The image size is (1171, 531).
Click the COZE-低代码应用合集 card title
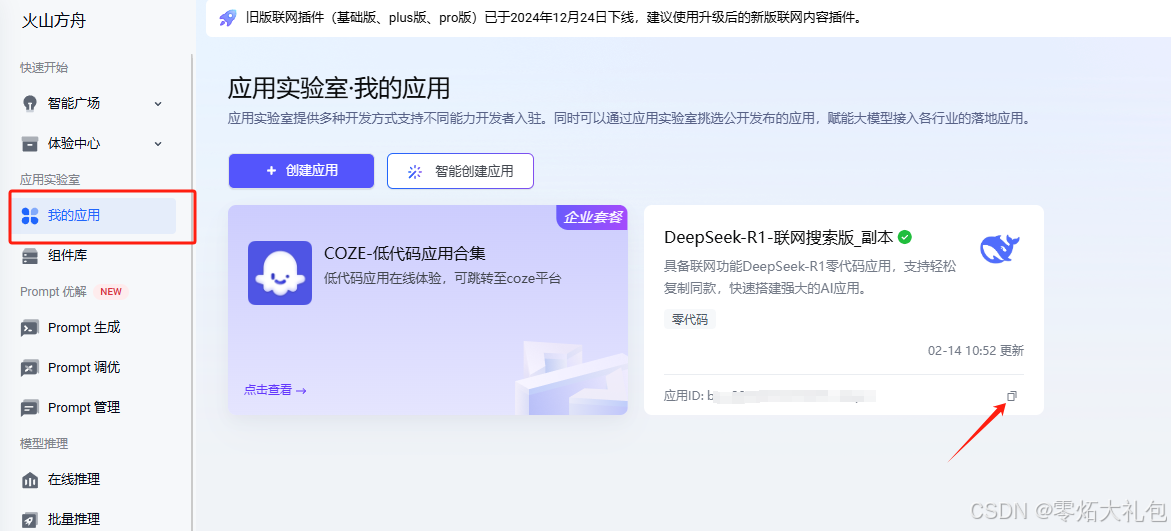[x=405, y=253]
